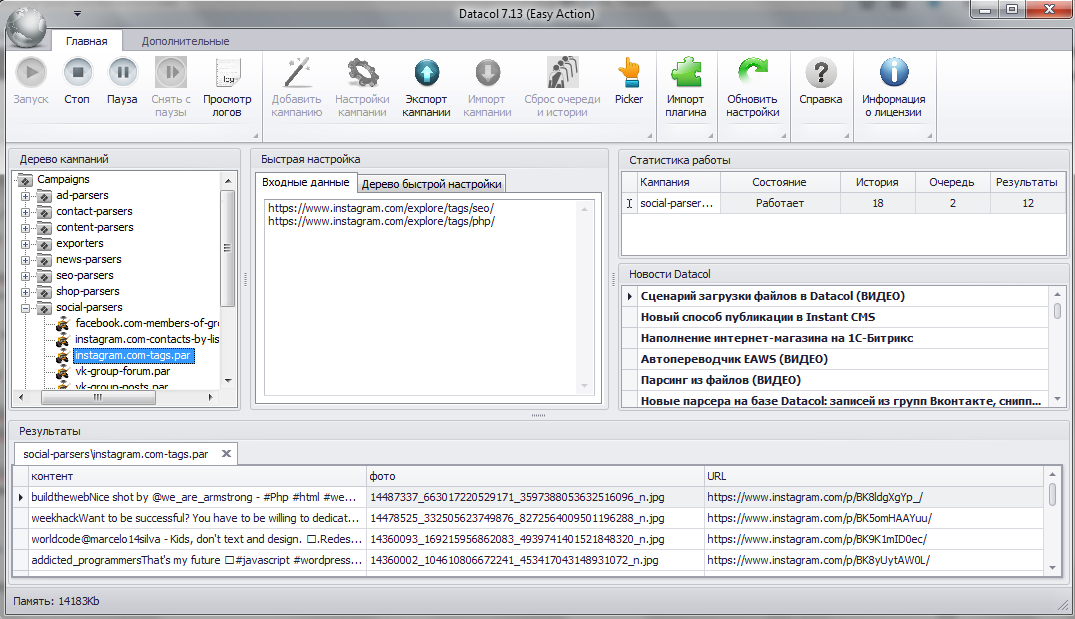Expand the exporters folder node
This screenshot has height=619, width=1075.
[x=25, y=244]
